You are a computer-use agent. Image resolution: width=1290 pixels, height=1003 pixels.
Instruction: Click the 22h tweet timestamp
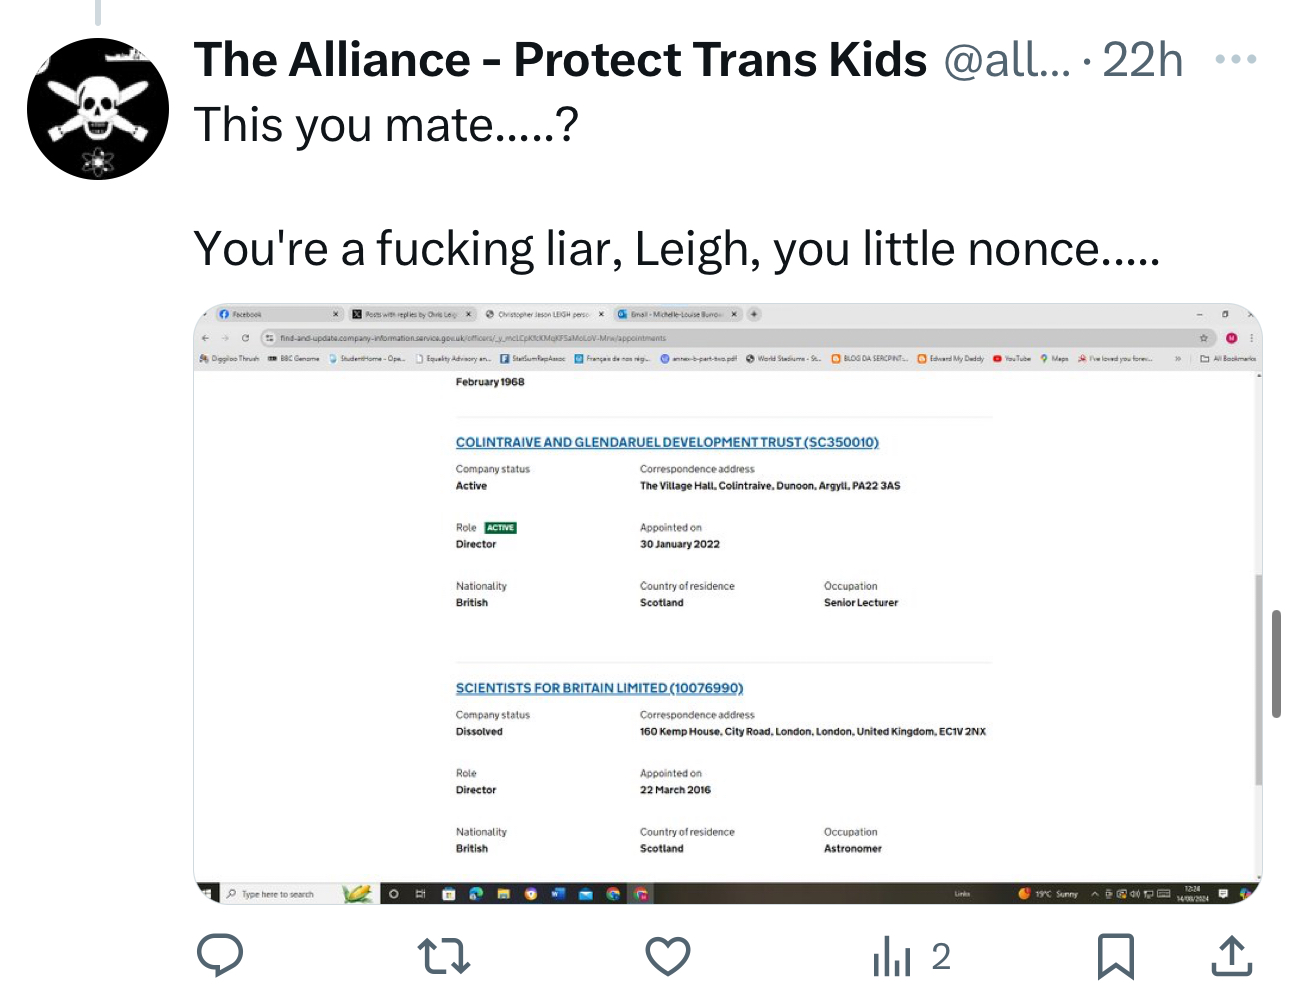pyautogui.click(x=1142, y=60)
